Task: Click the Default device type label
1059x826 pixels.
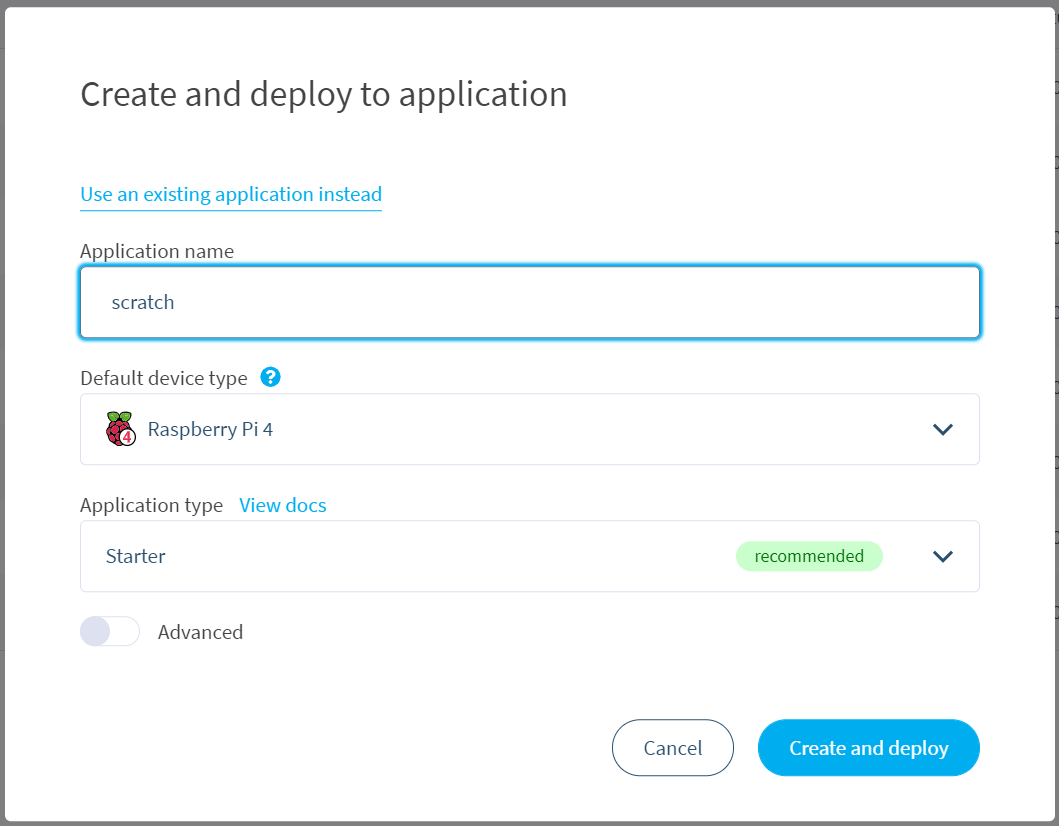Action: click(164, 378)
